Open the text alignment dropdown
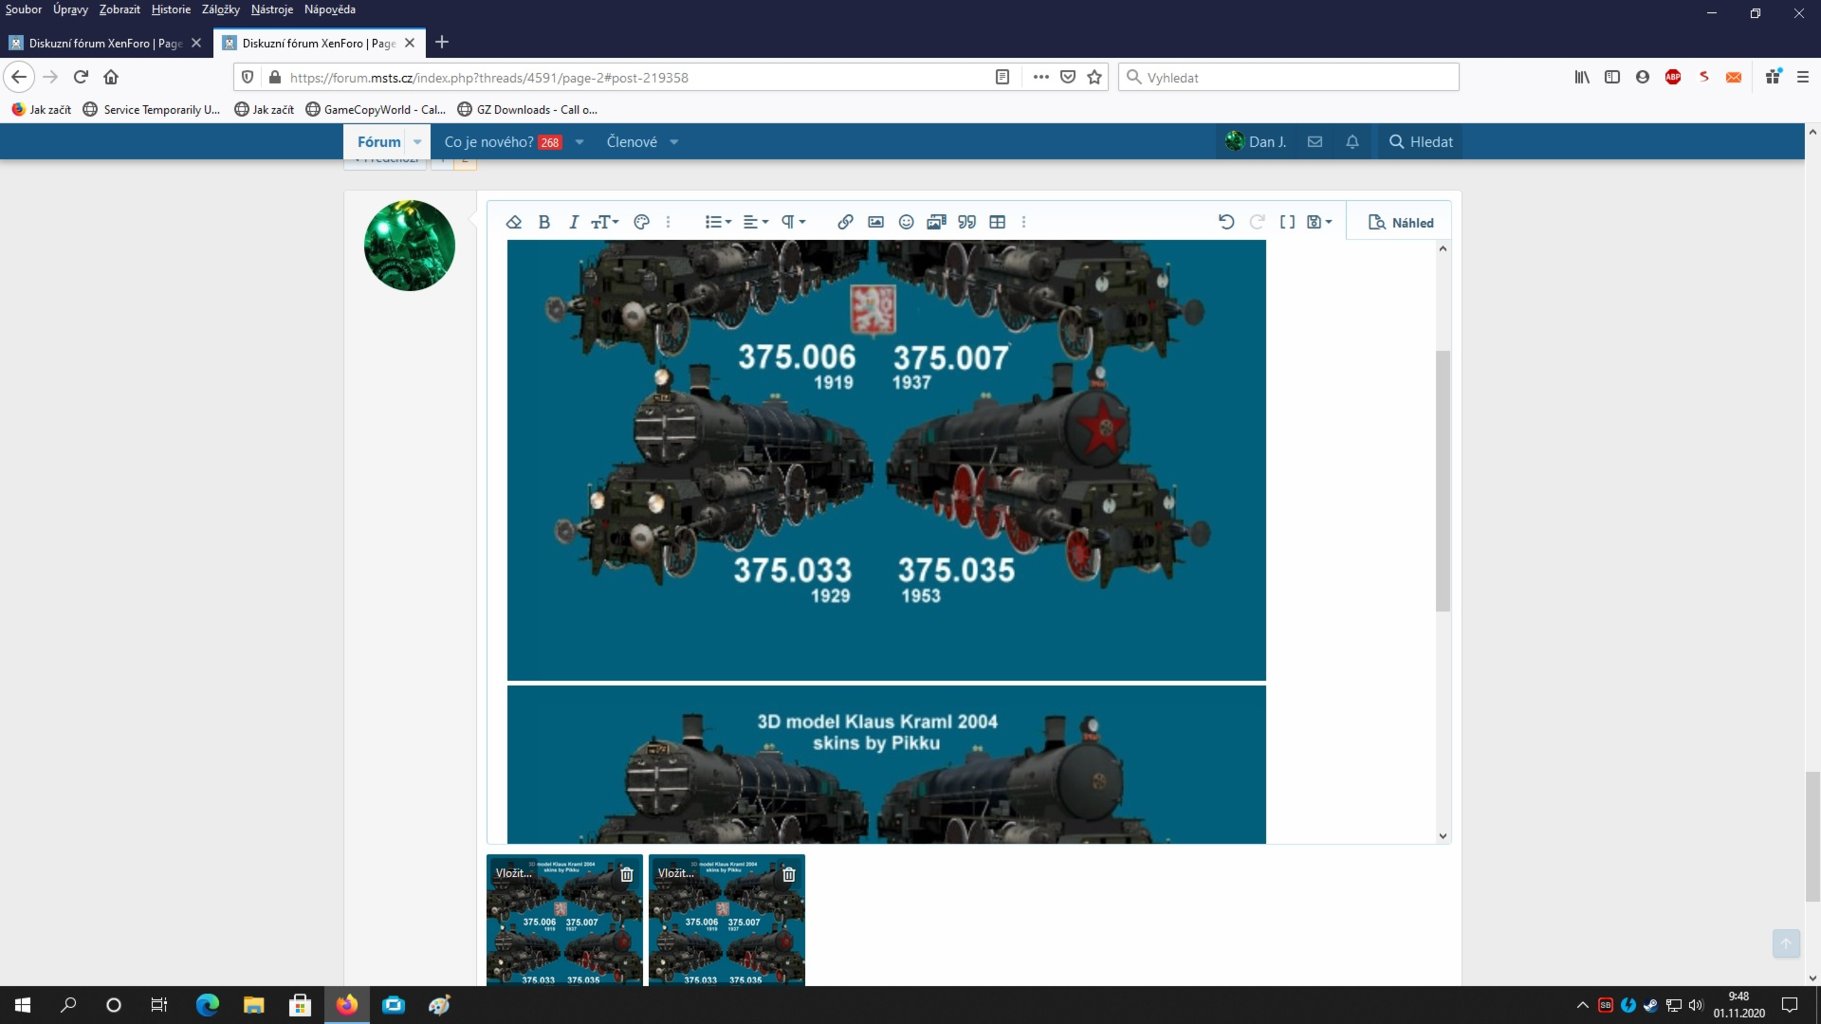1821x1024 pixels. [755, 222]
